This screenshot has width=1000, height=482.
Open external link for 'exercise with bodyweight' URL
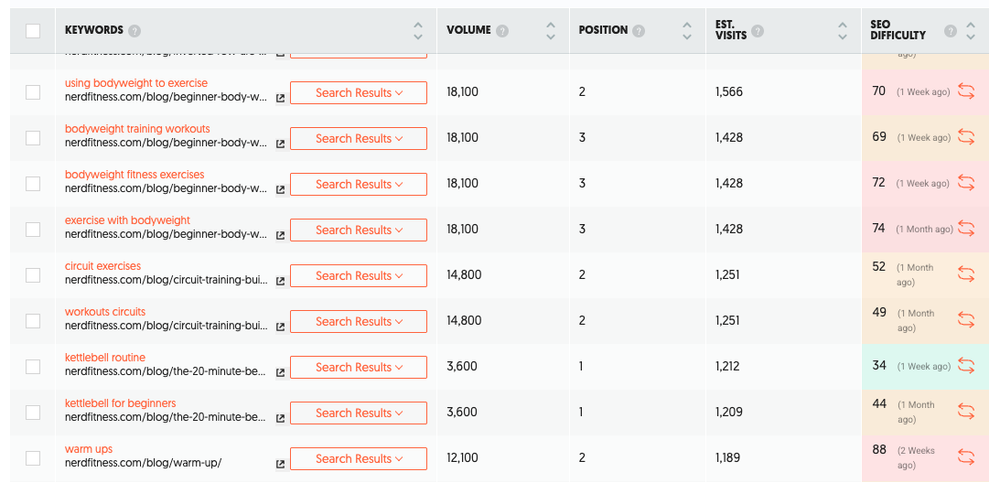point(280,236)
